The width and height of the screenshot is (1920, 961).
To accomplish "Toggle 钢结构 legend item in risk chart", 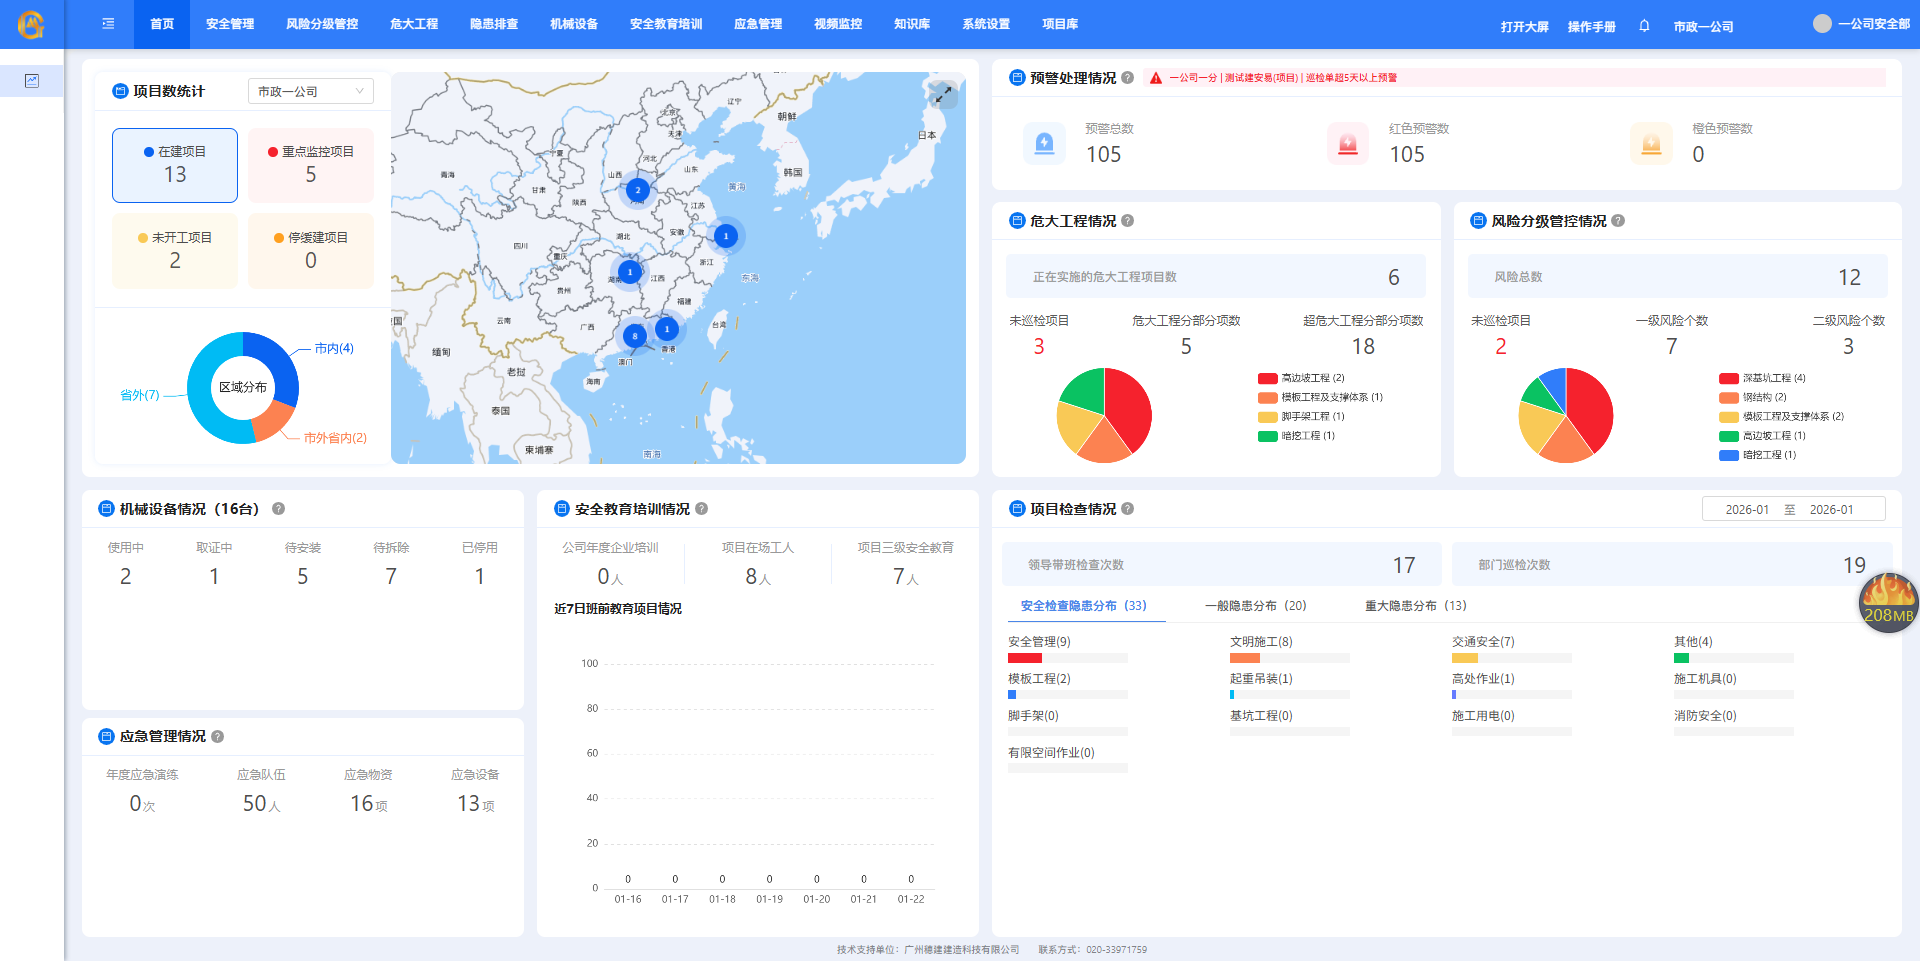I will [1753, 397].
